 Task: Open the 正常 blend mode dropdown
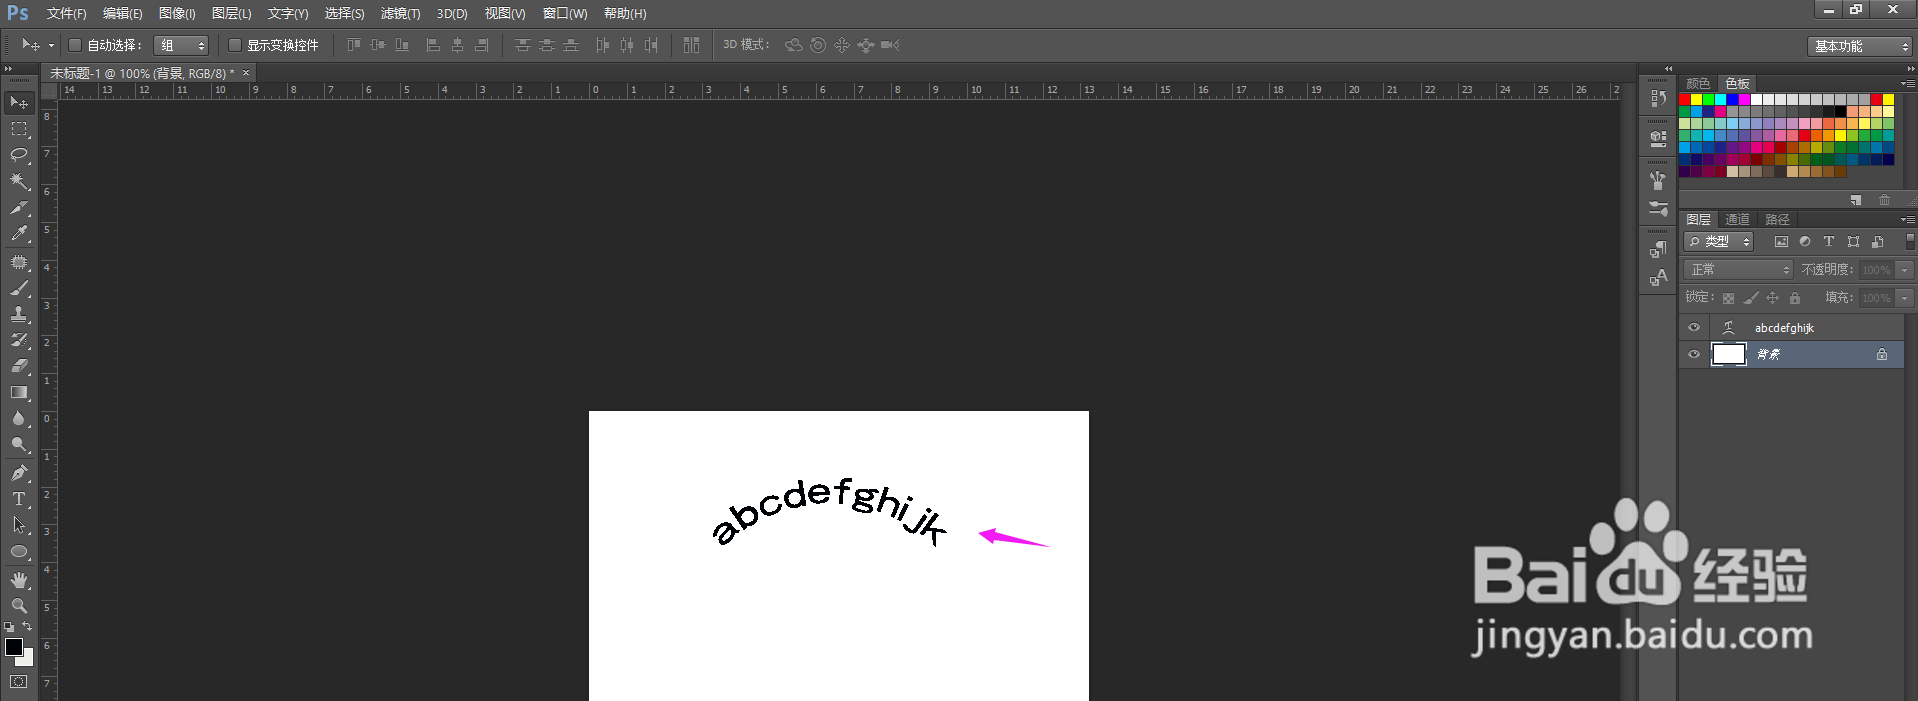[x=1738, y=270]
